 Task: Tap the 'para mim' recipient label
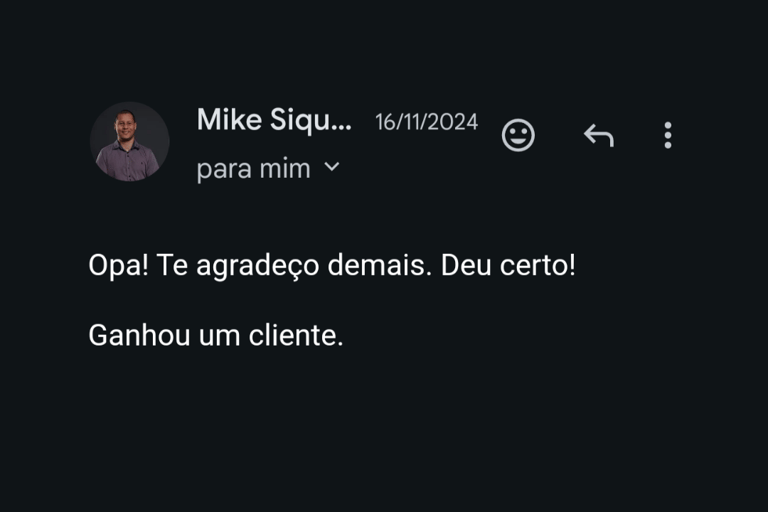254,170
